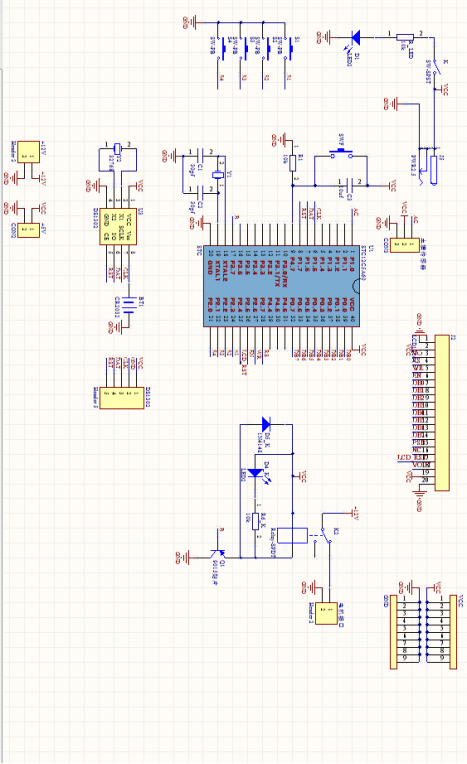Select the DS1302 Header 5 connector
Screen dimensions: 467x764
[x=122, y=398]
